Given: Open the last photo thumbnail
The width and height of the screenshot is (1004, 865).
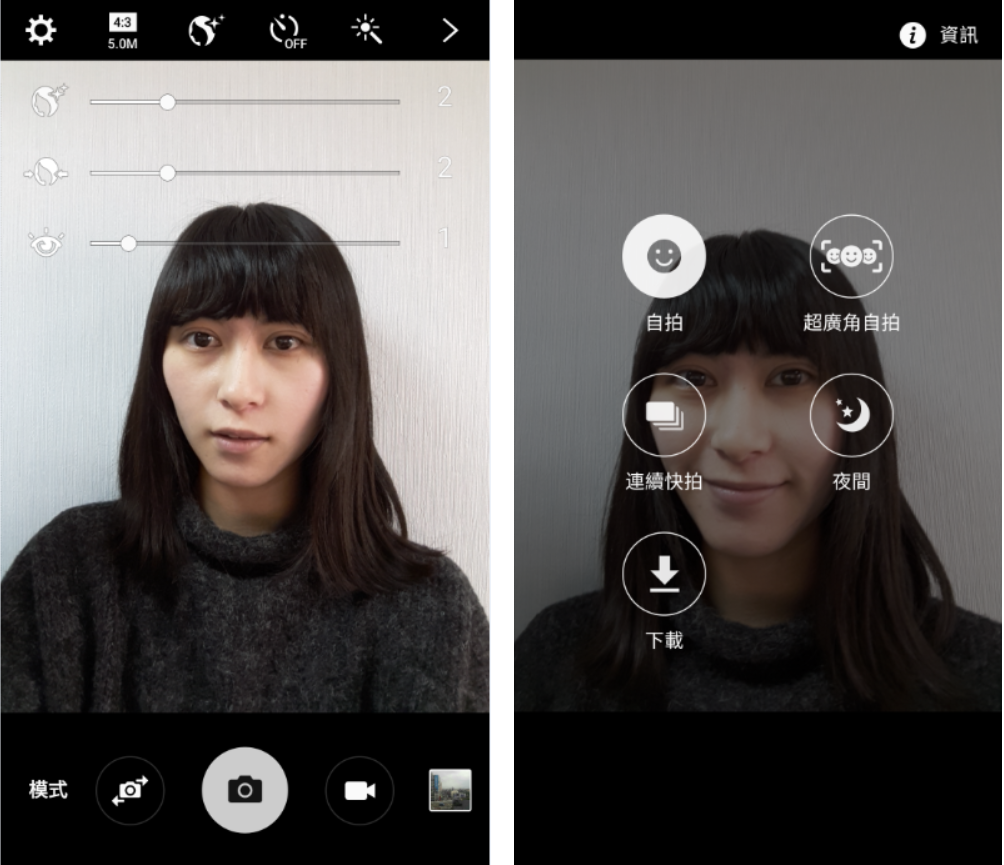Looking at the screenshot, I should (x=450, y=790).
